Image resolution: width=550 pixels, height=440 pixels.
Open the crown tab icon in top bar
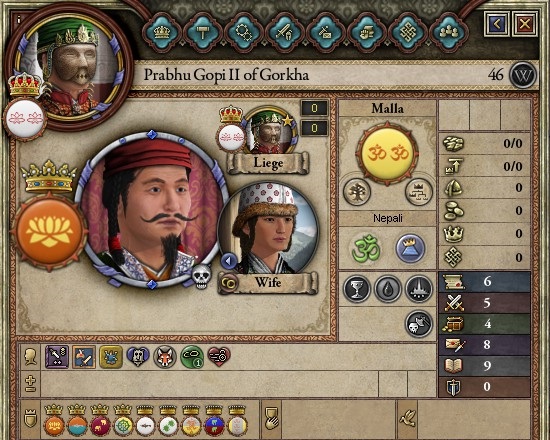point(162,33)
